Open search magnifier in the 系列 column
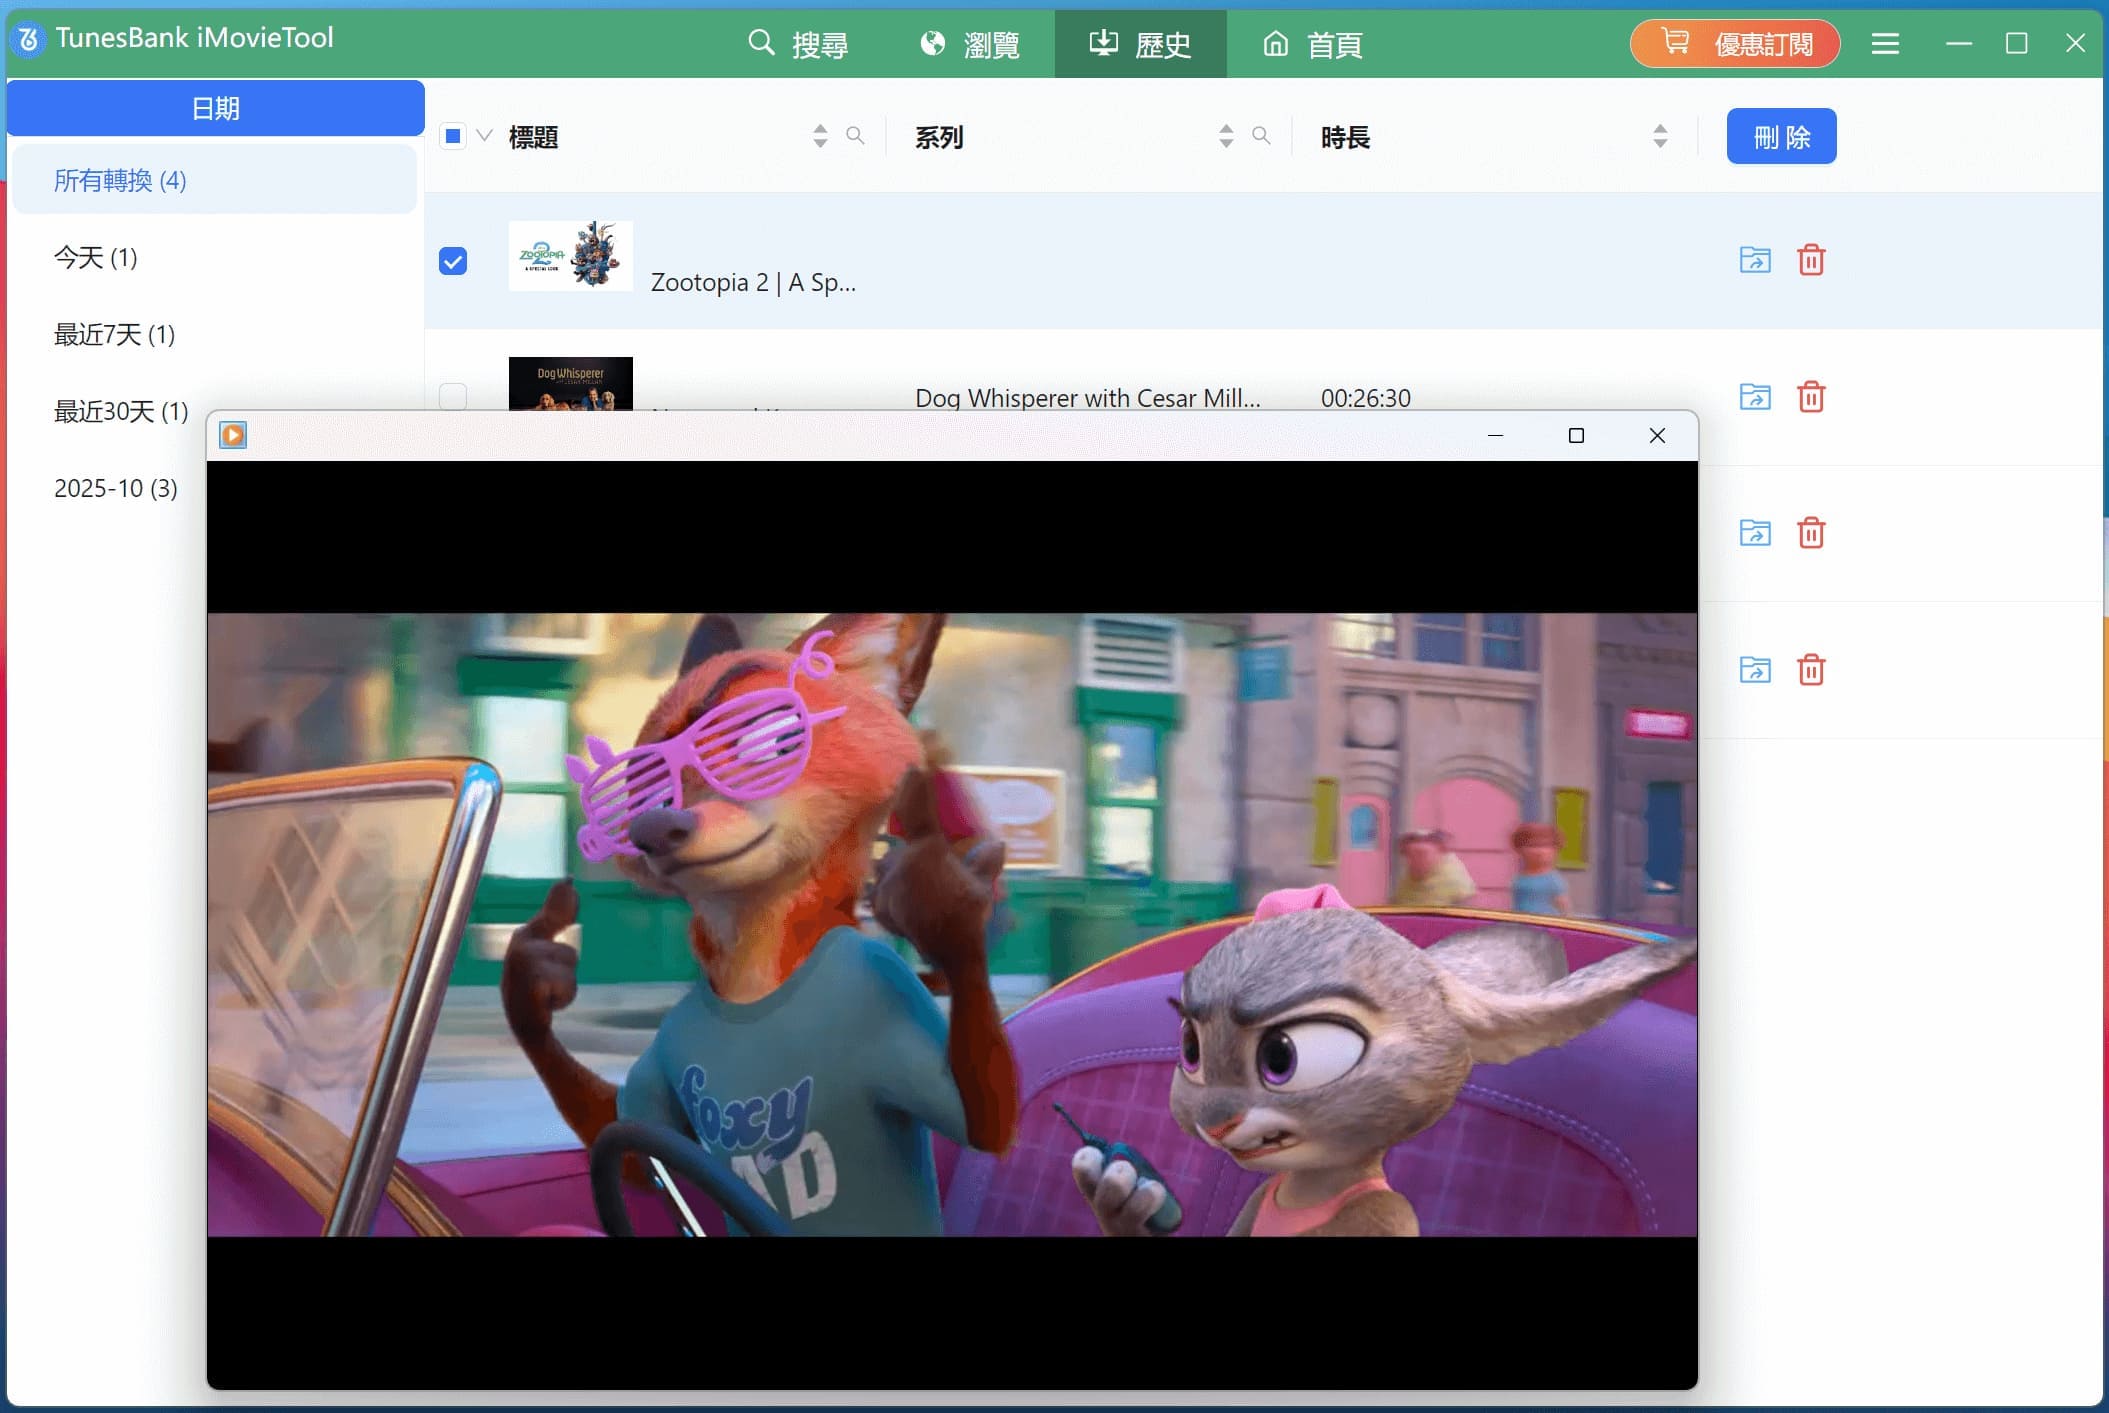Image resolution: width=2109 pixels, height=1413 pixels. pyautogui.click(x=1262, y=136)
